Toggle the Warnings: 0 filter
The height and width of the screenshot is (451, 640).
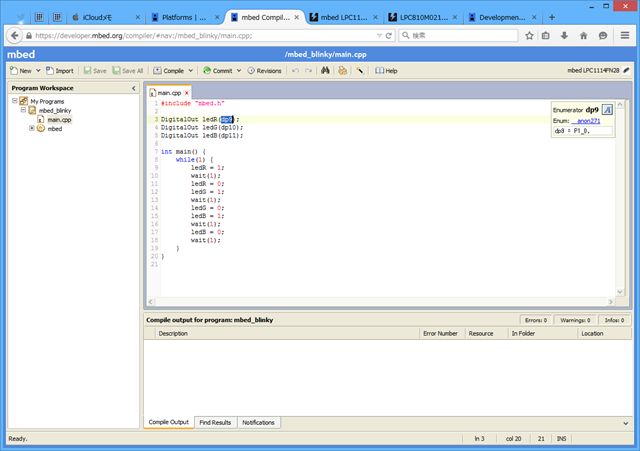point(577,320)
